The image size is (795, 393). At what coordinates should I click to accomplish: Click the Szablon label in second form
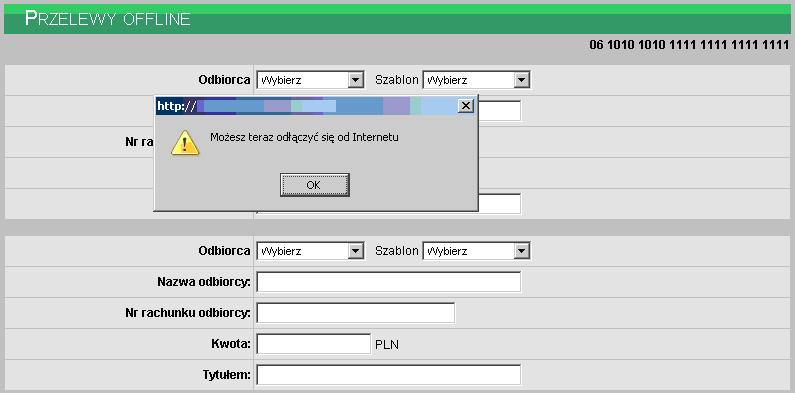click(397, 251)
